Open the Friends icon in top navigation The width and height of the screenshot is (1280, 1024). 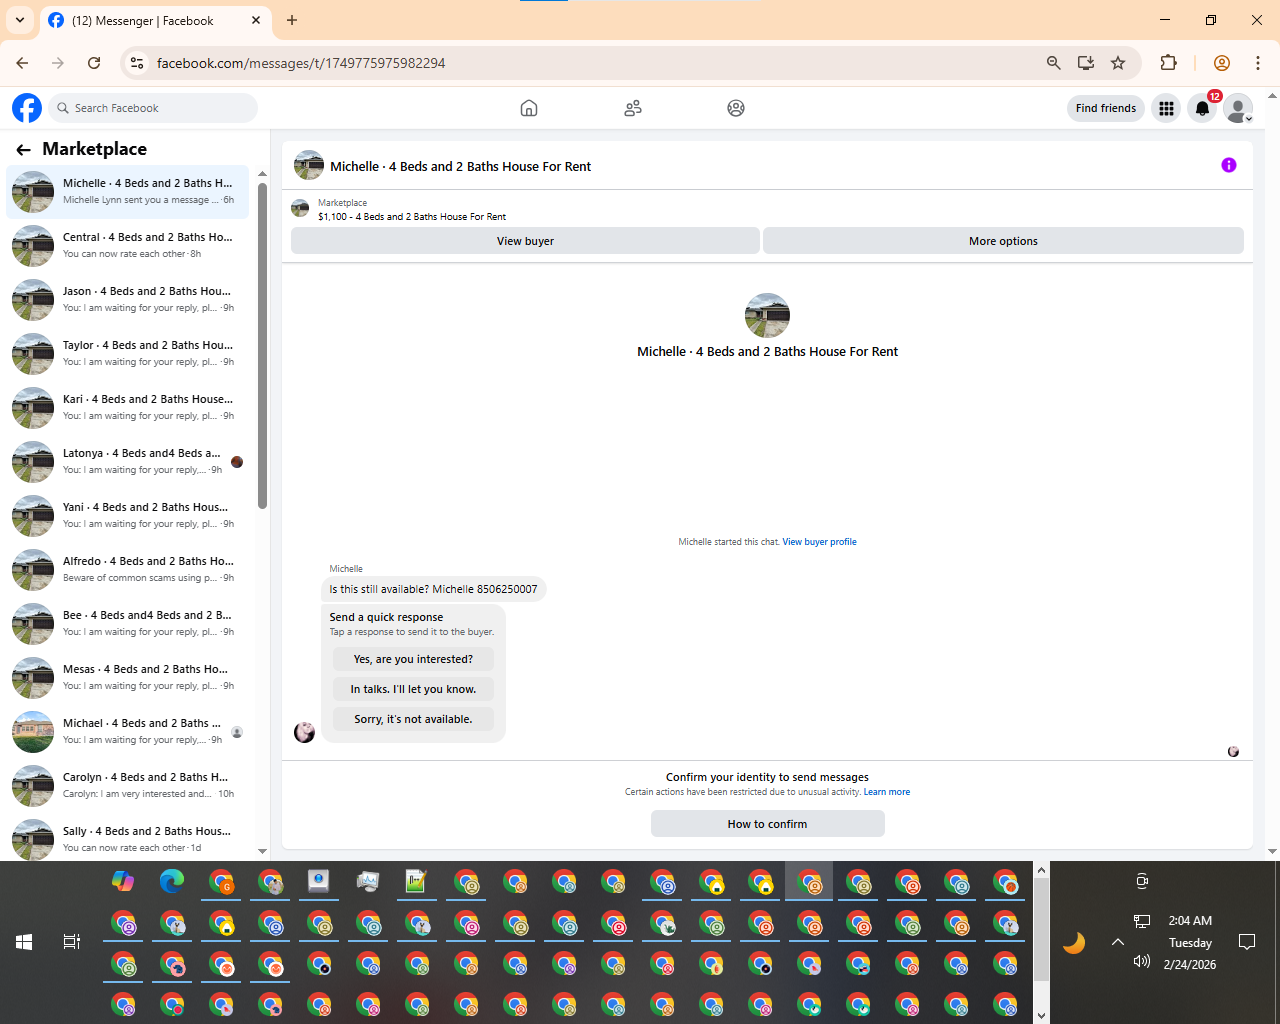(633, 108)
